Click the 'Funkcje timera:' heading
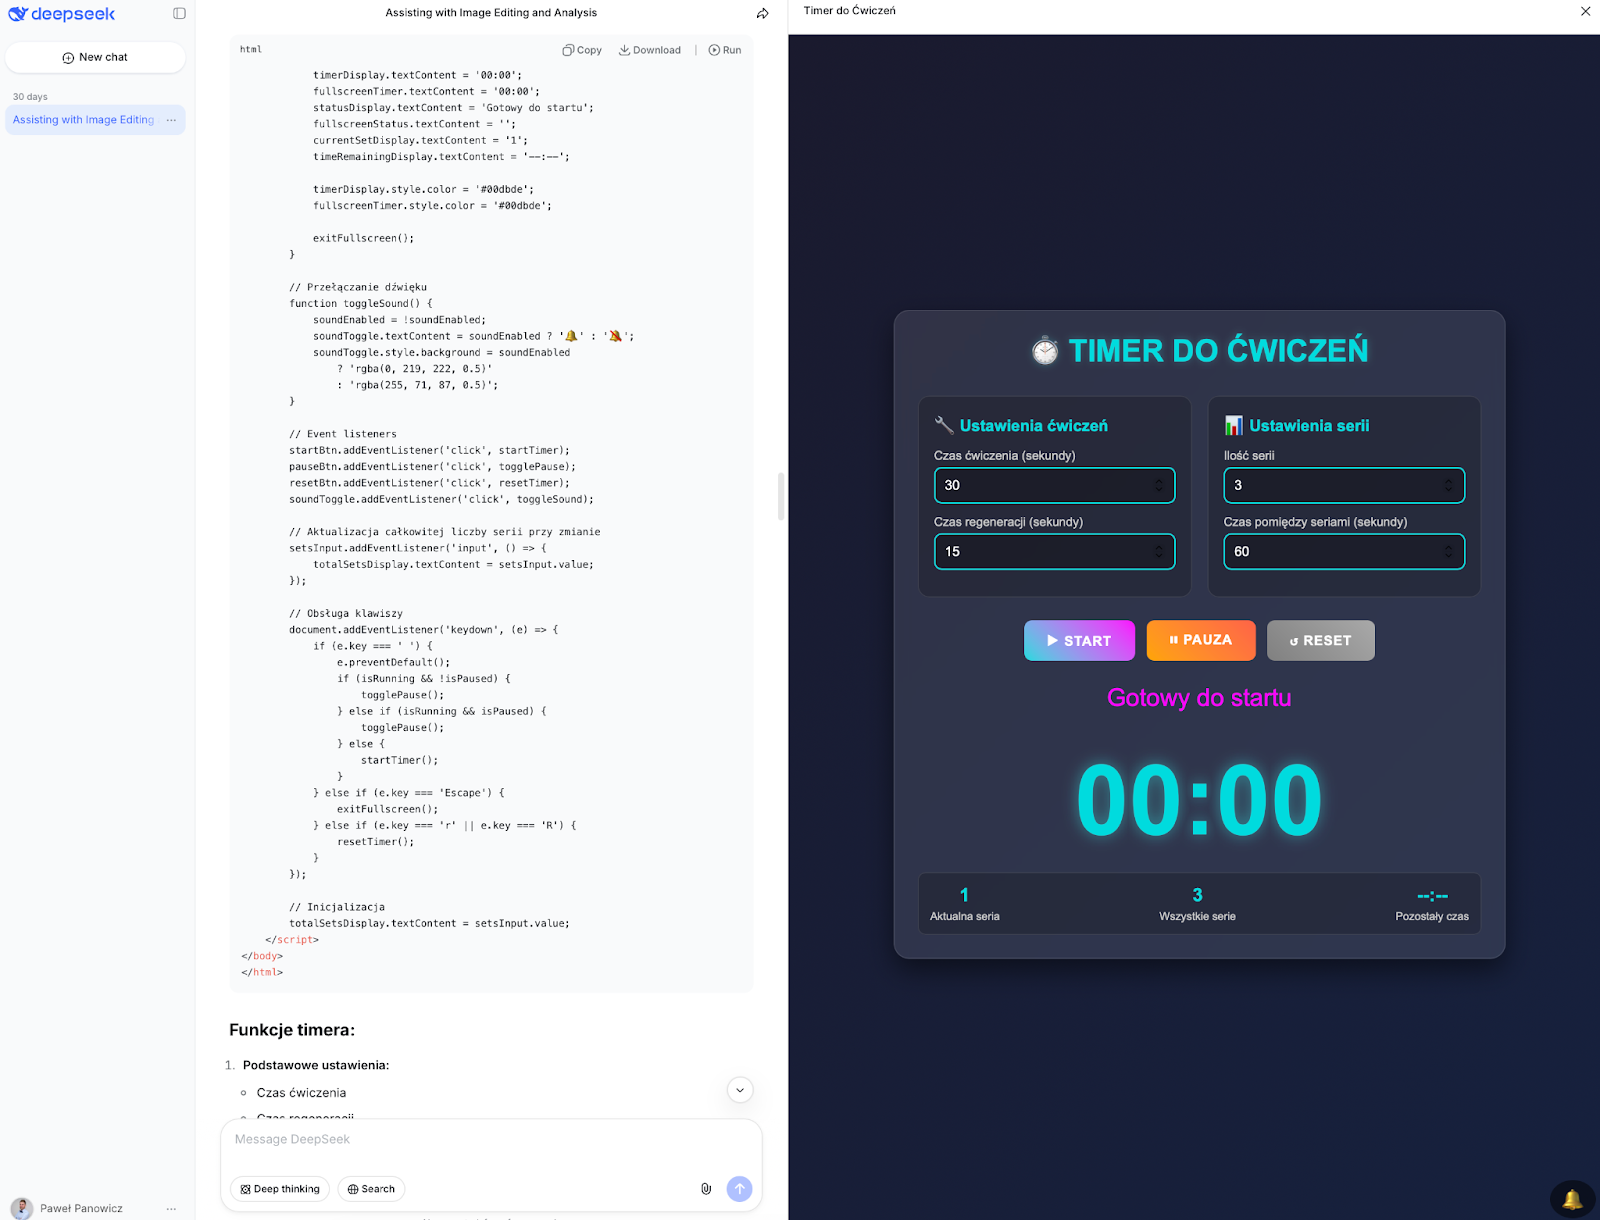1600x1220 pixels. pyautogui.click(x=292, y=1030)
